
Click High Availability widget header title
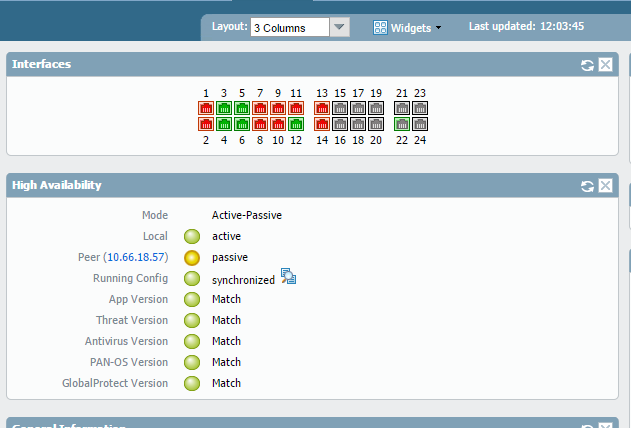point(57,185)
